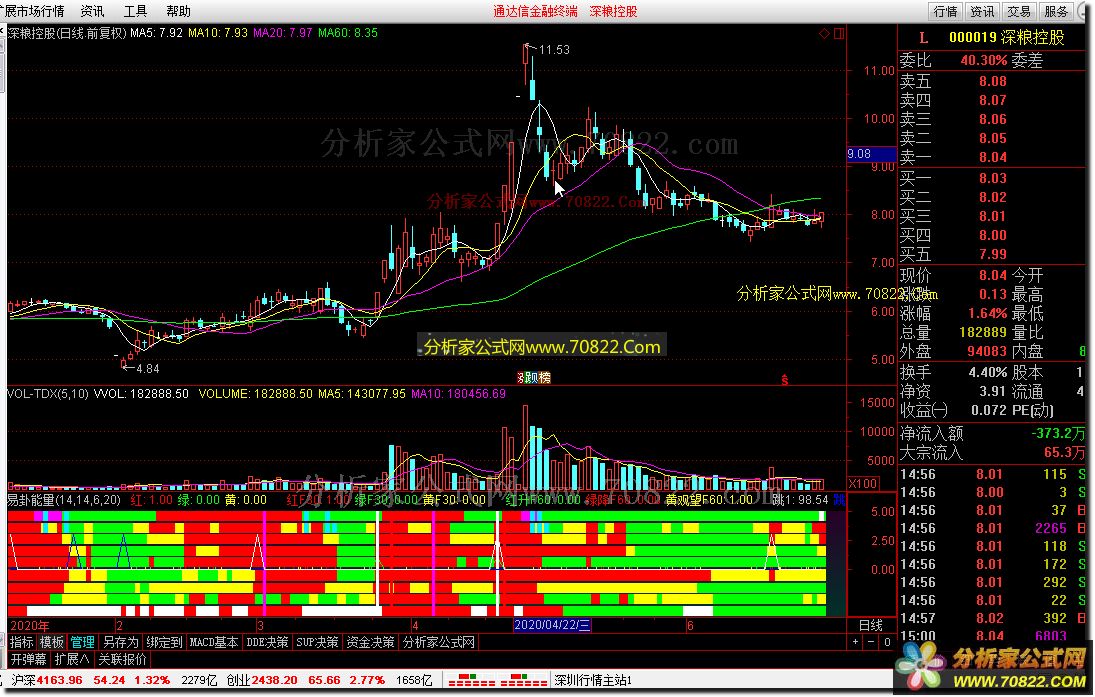Screen dimensions: 1095x697
Task: Click the 开弹幕 tab
Action: (29, 659)
